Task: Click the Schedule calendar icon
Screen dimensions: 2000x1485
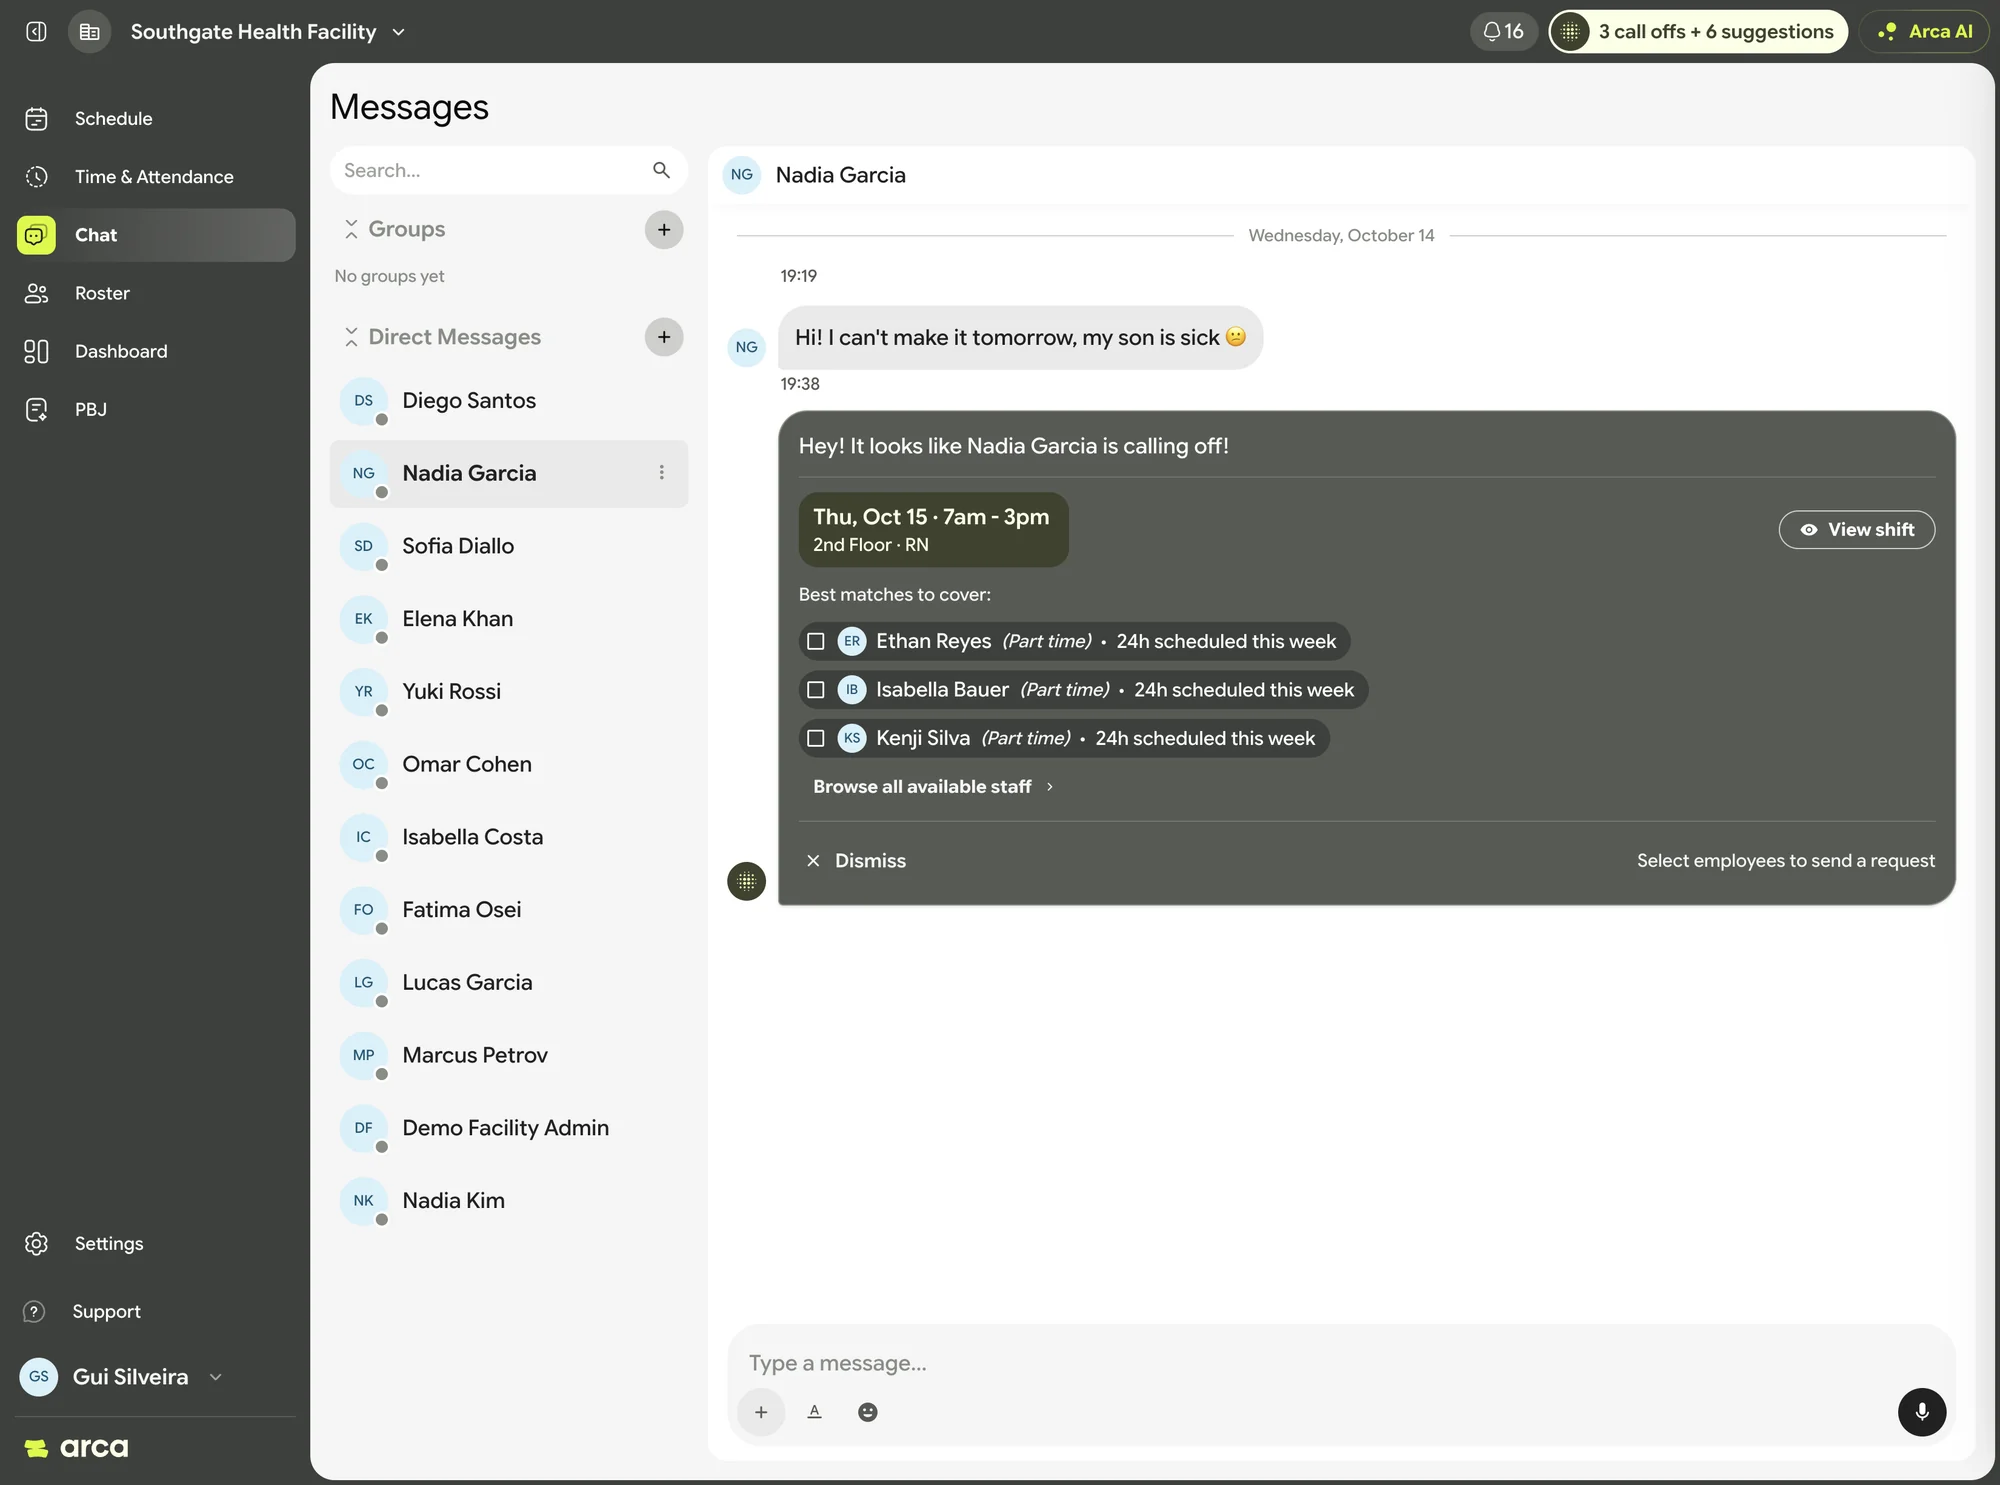Action: 36,119
